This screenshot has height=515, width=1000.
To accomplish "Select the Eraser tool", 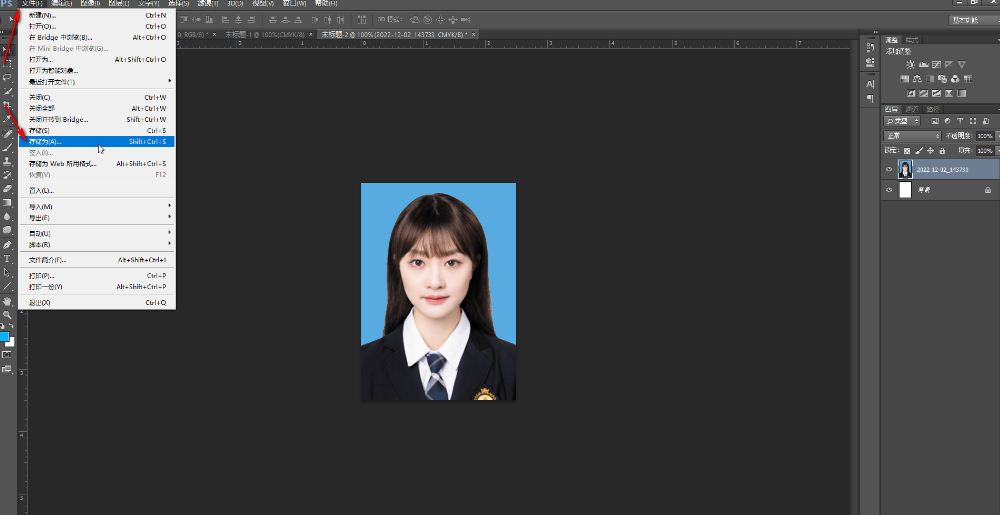I will tap(7, 189).
